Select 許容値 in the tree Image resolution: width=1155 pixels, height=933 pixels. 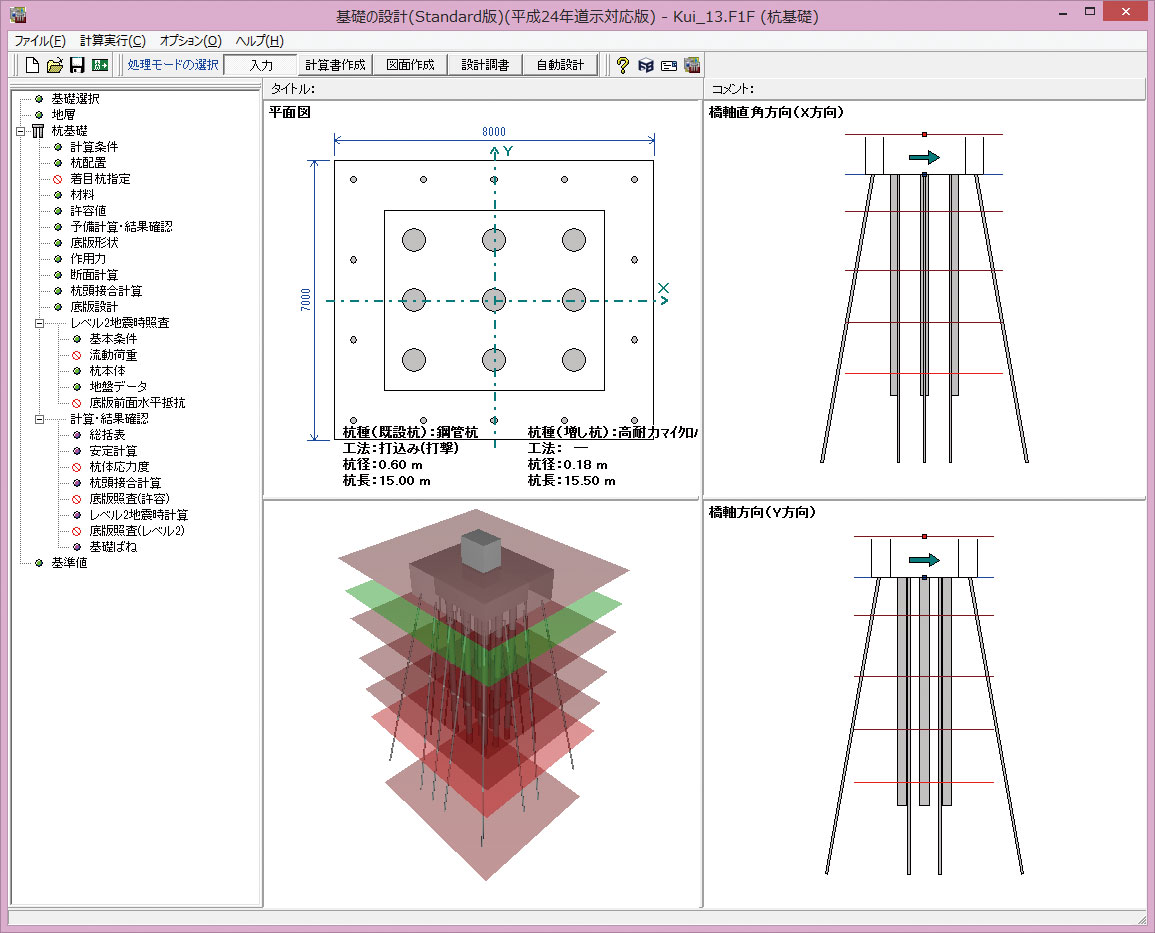[x=88, y=211]
